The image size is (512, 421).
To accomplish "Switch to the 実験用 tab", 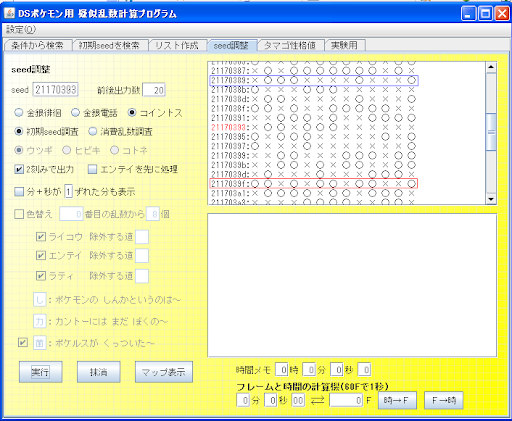I will click(344, 45).
